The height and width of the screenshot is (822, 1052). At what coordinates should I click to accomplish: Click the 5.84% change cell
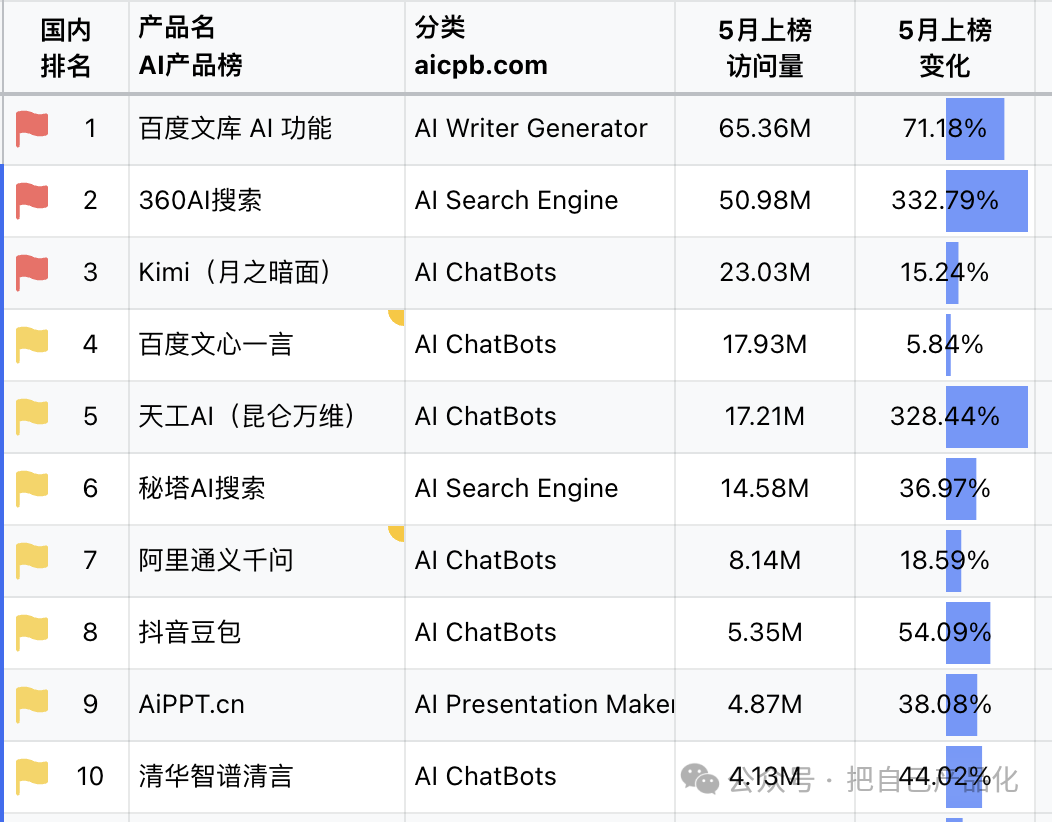(945, 345)
